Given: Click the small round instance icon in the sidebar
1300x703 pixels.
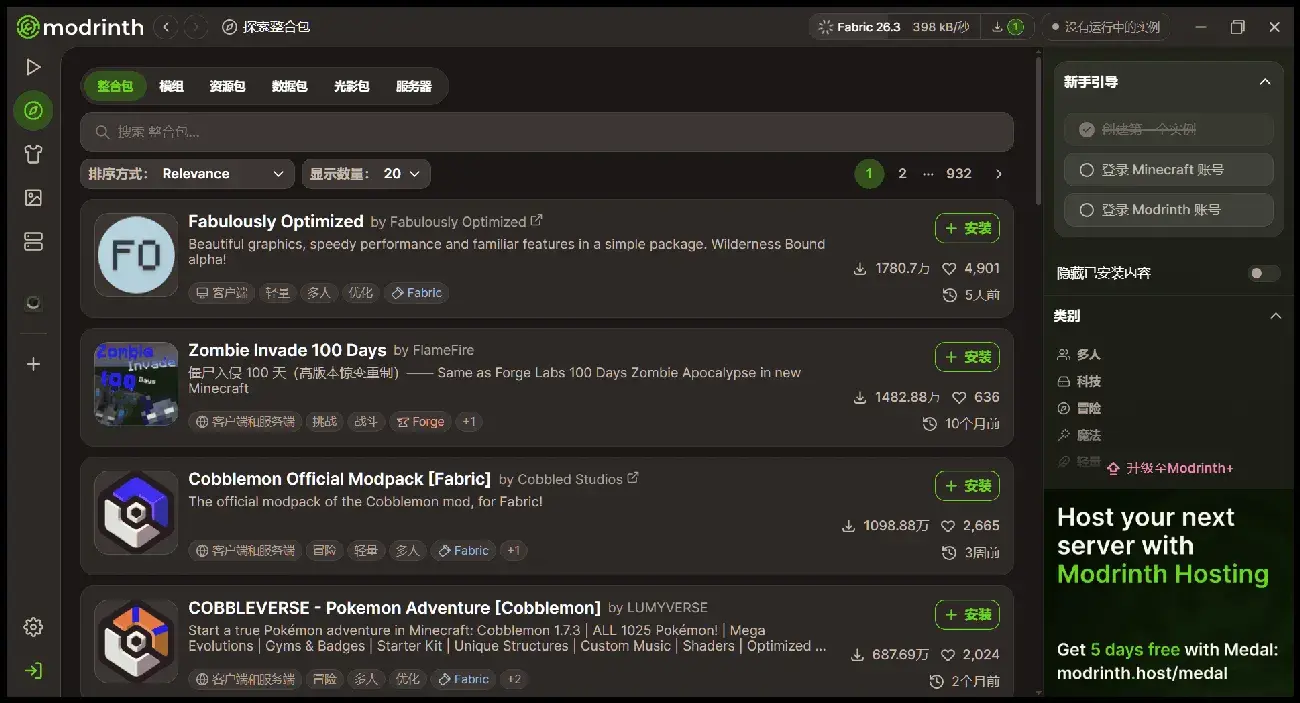Looking at the screenshot, I should click(x=33, y=303).
